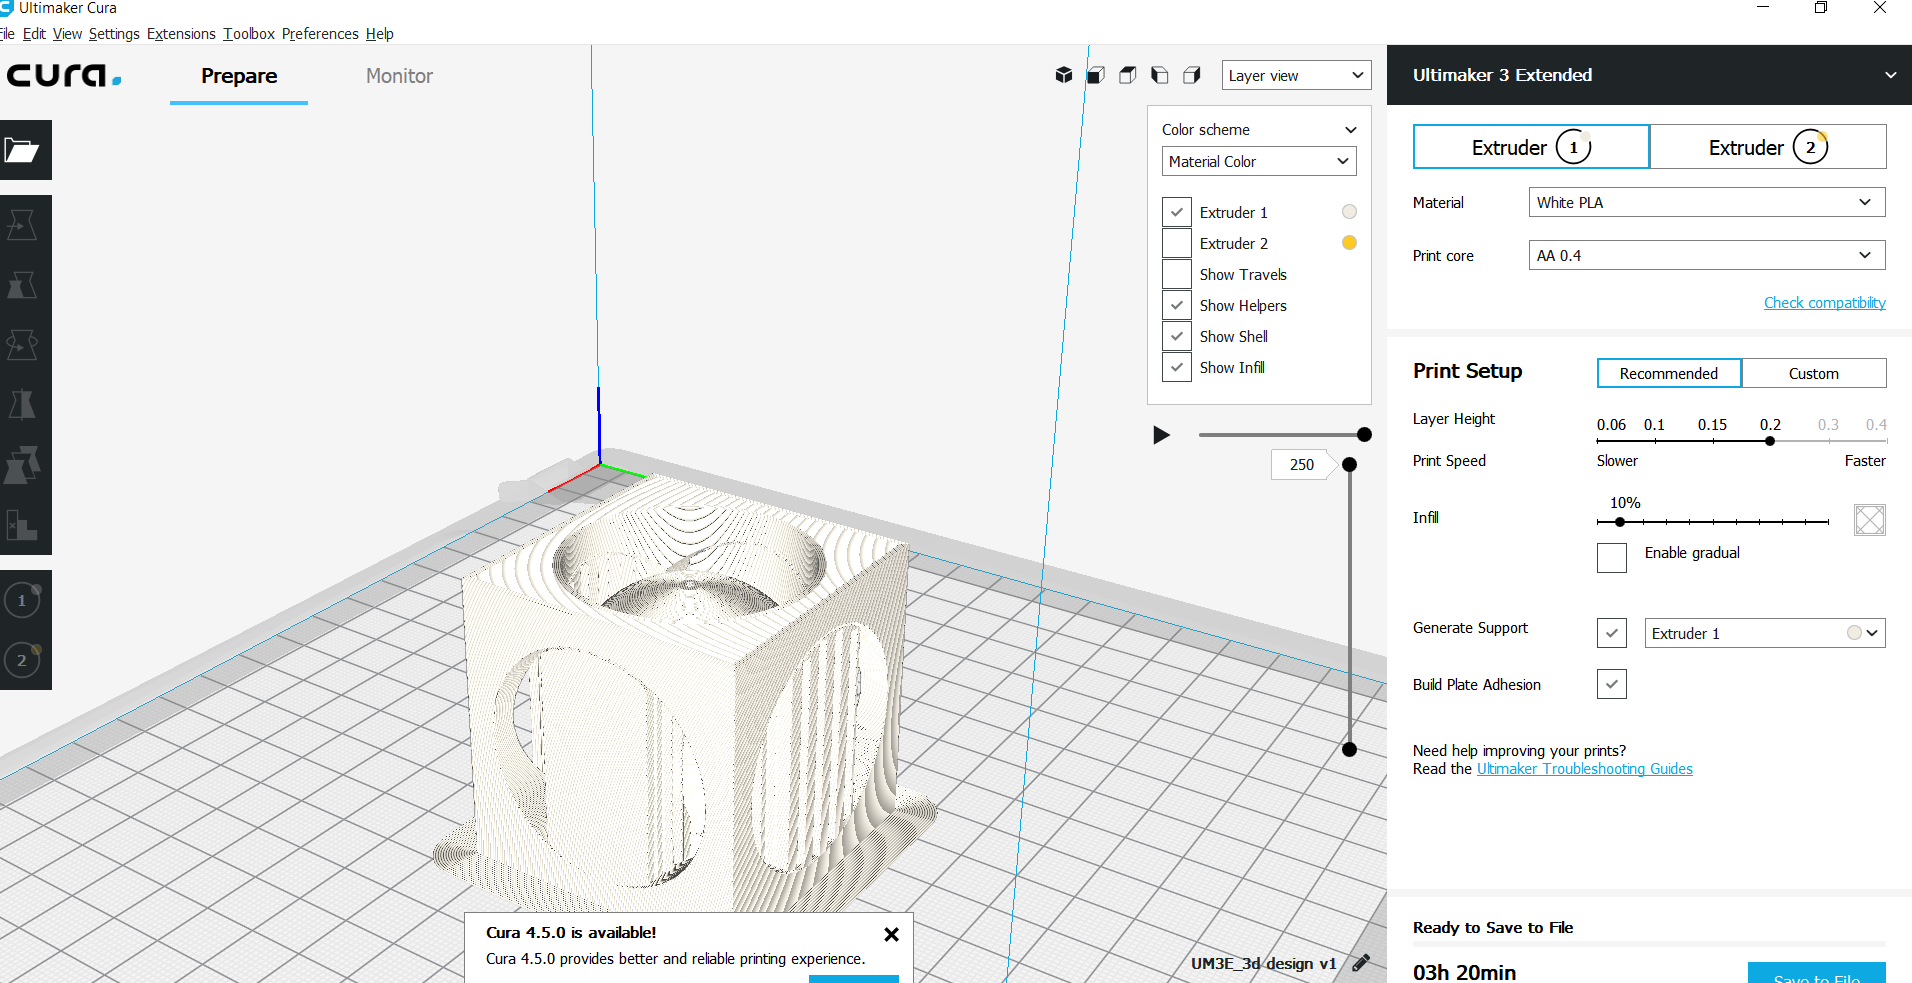1912x983 pixels.
Task: Open the White PLA material dropdown
Action: tap(1707, 202)
